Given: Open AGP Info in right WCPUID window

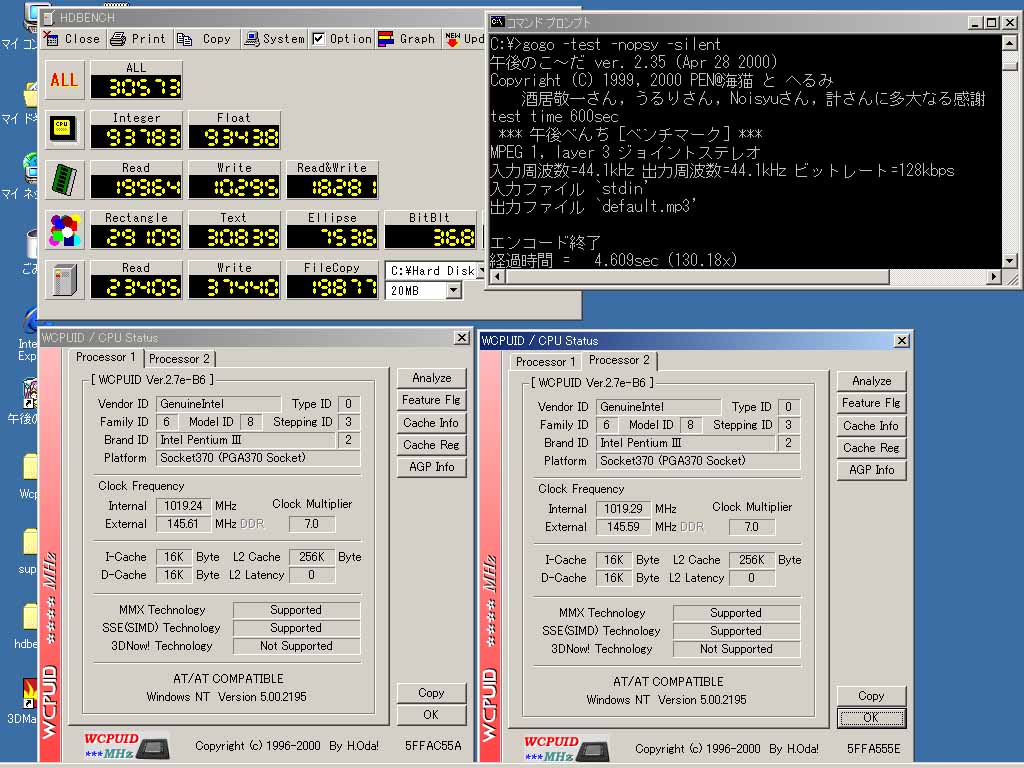Looking at the screenshot, I should (872, 470).
